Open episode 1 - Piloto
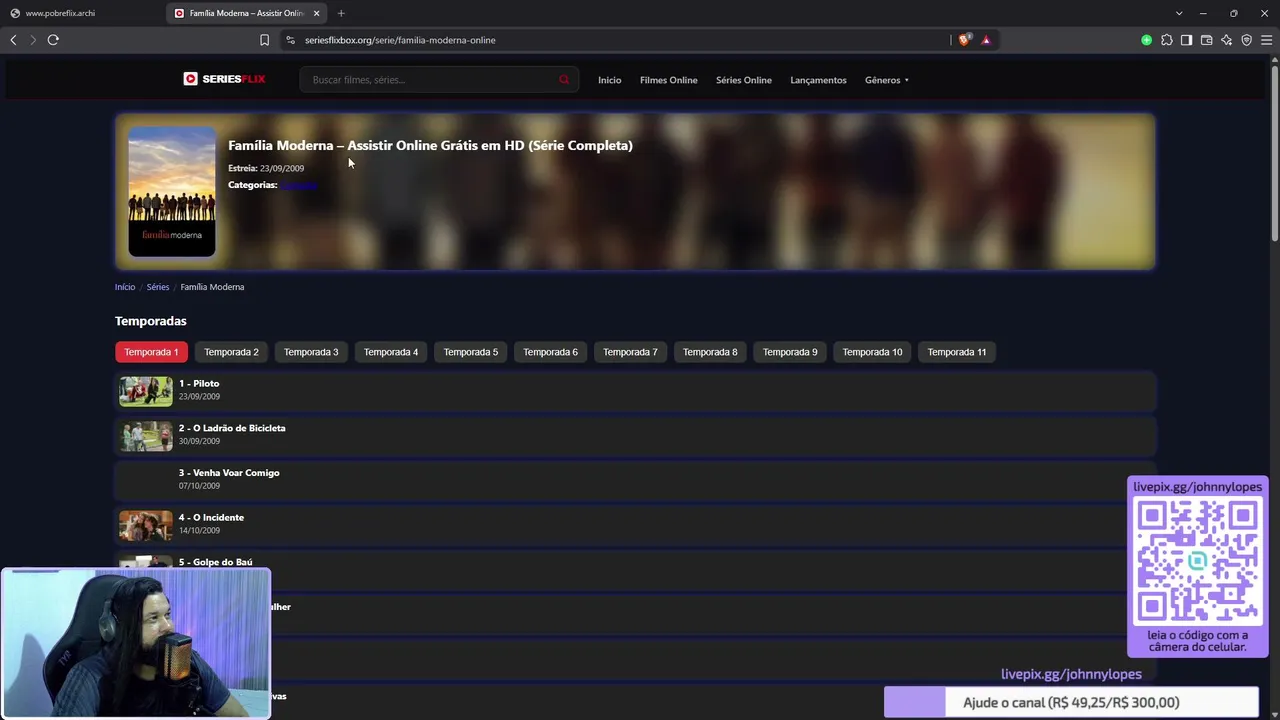The image size is (1280, 720). (635, 391)
